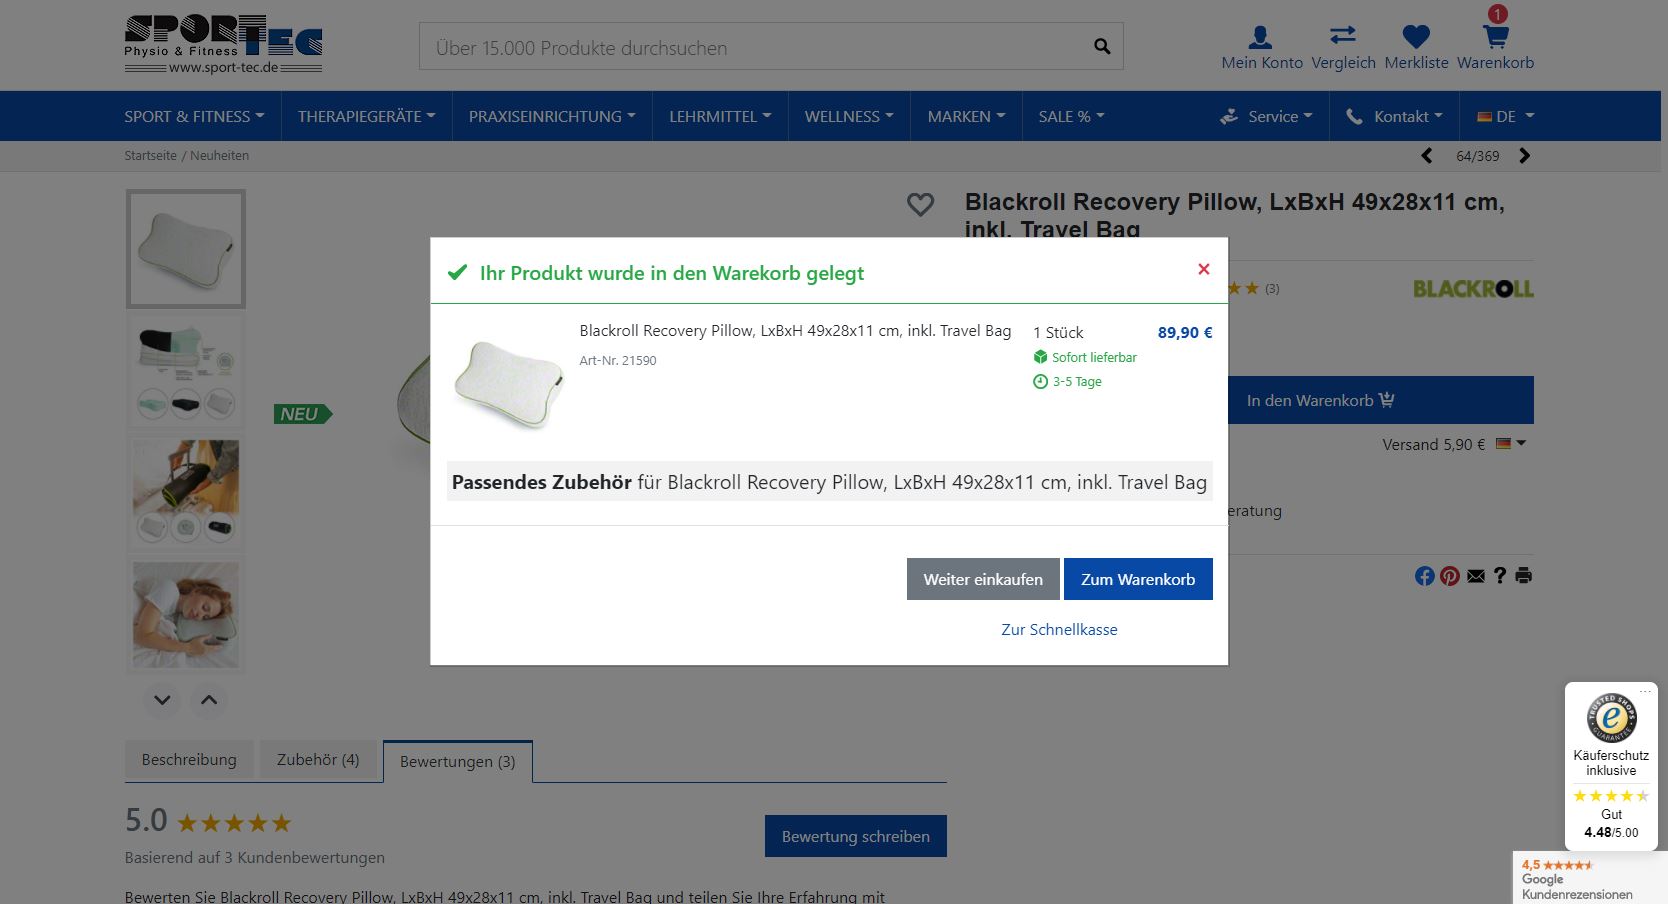Open the Vergleich compare icon
The width and height of the screenshot is (1668, 904).
[x=1343, y=36]
